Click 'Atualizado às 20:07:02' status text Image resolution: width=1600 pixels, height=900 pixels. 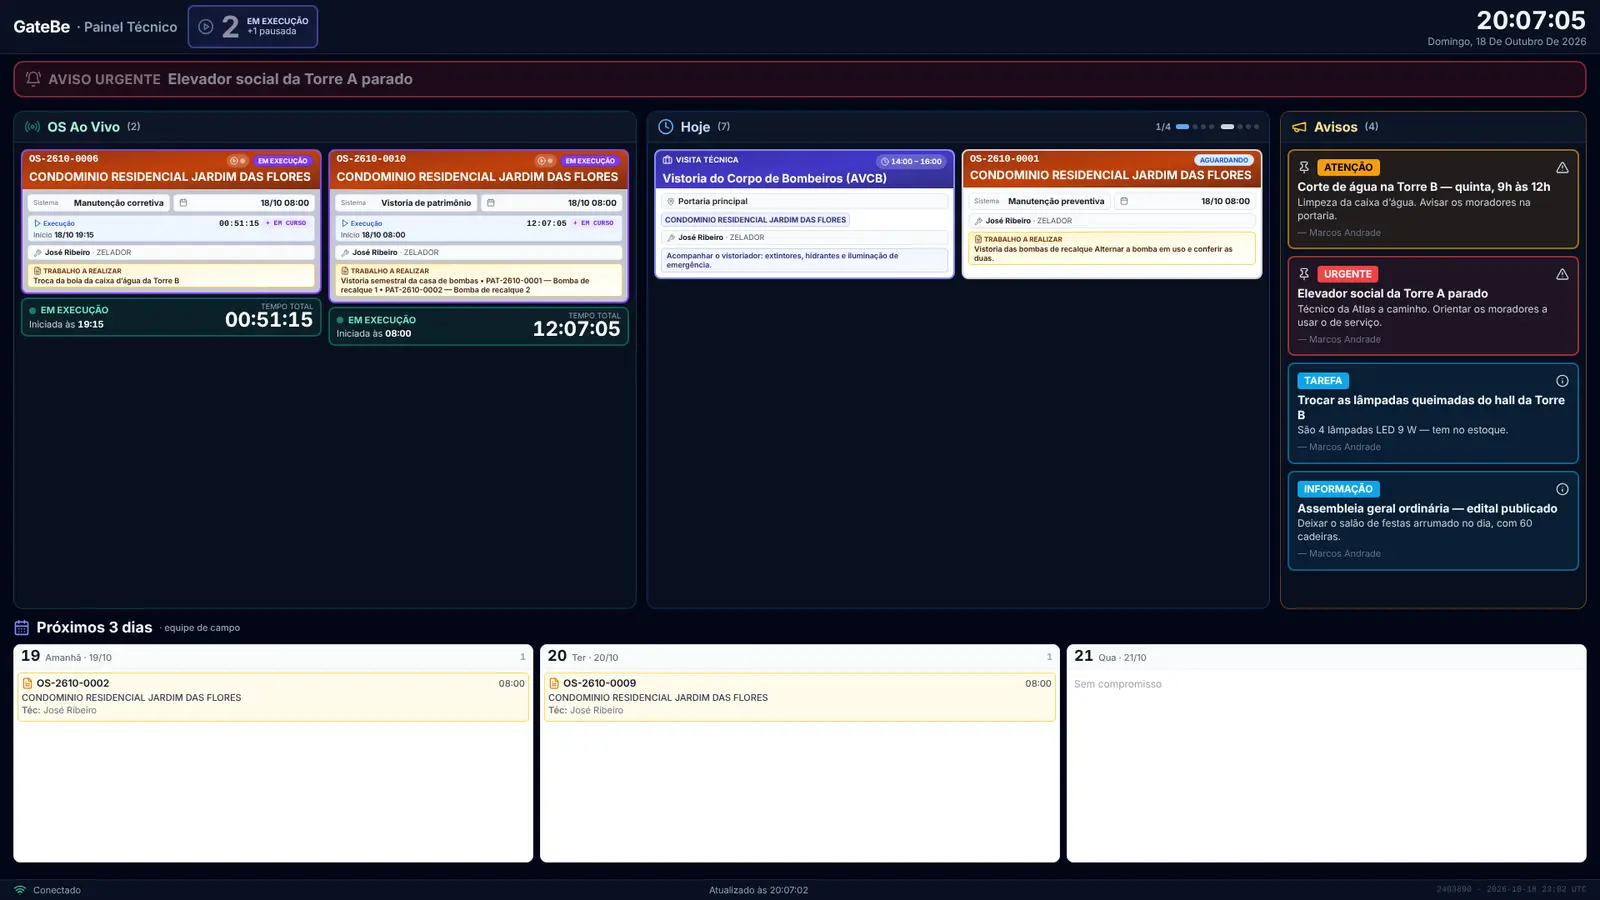click(758, 890)
